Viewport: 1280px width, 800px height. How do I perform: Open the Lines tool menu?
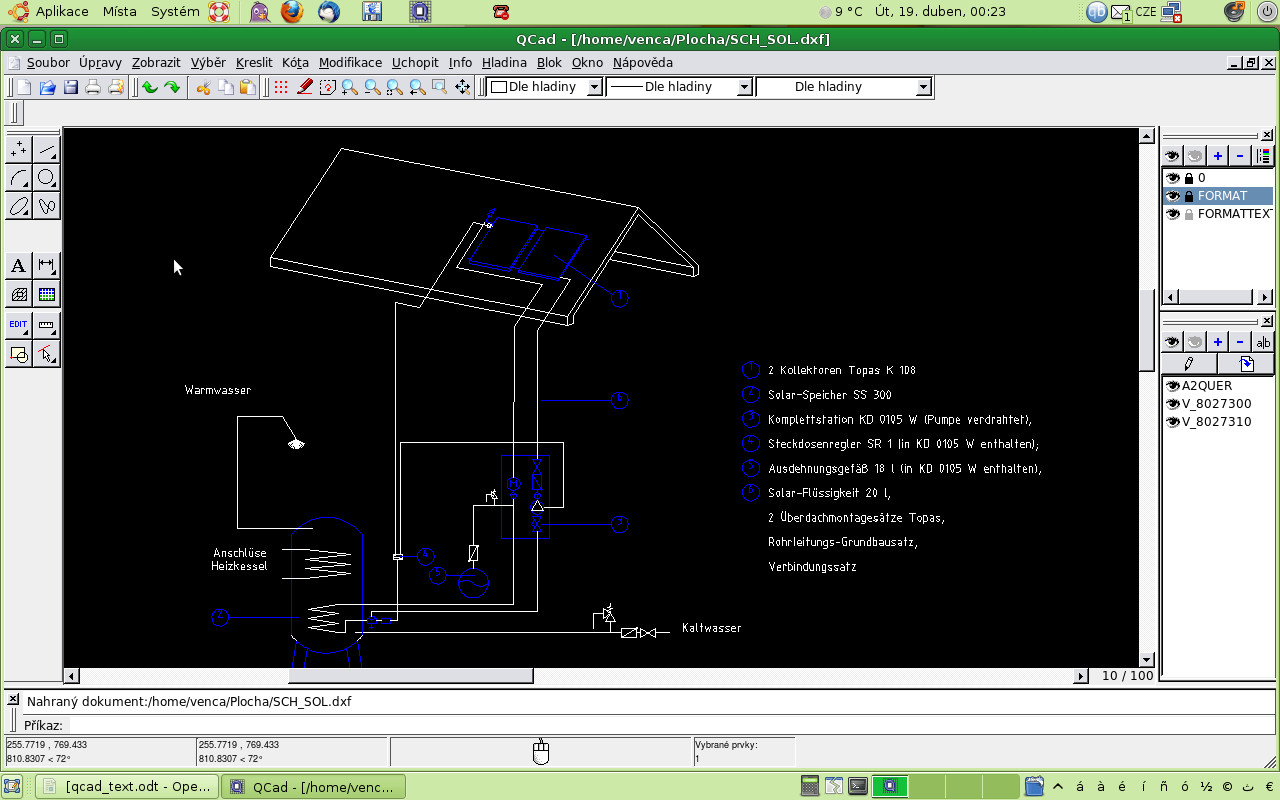[47, 150]
